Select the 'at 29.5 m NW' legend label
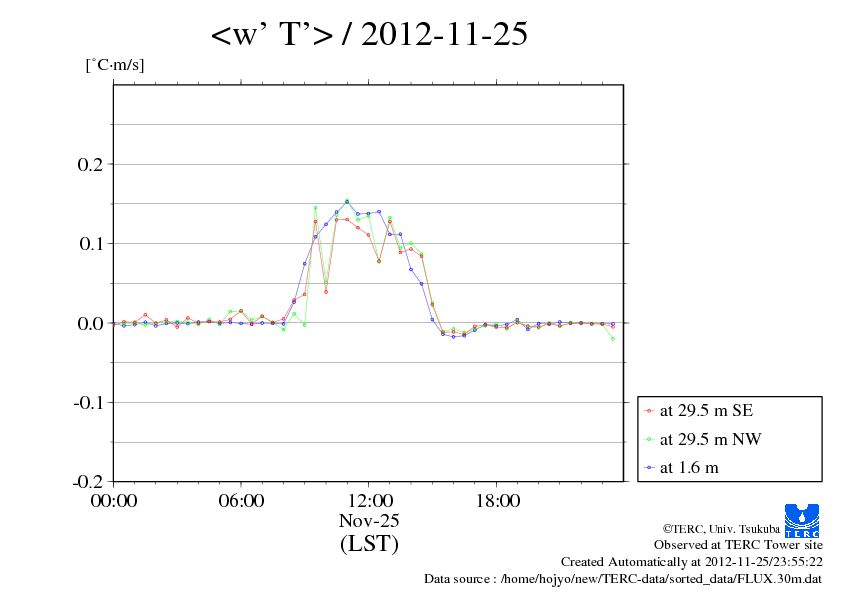This screenshot has width=842, height=595. tap(711, 439)
